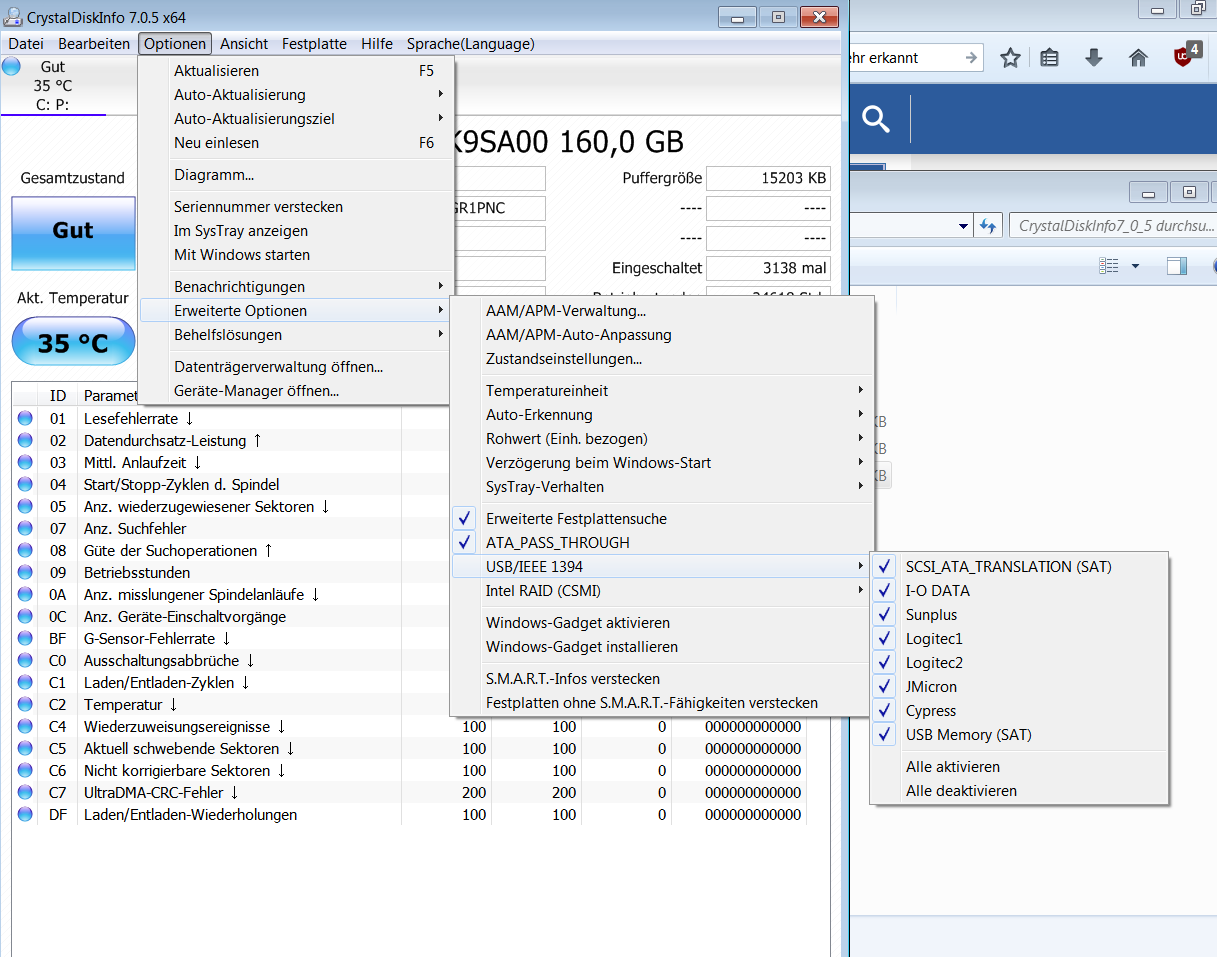The width and height of the screenshot is (1217, 957).
Task: Expand the SysTray-Verhalten submenu
Action: click(x=662, y=486)
